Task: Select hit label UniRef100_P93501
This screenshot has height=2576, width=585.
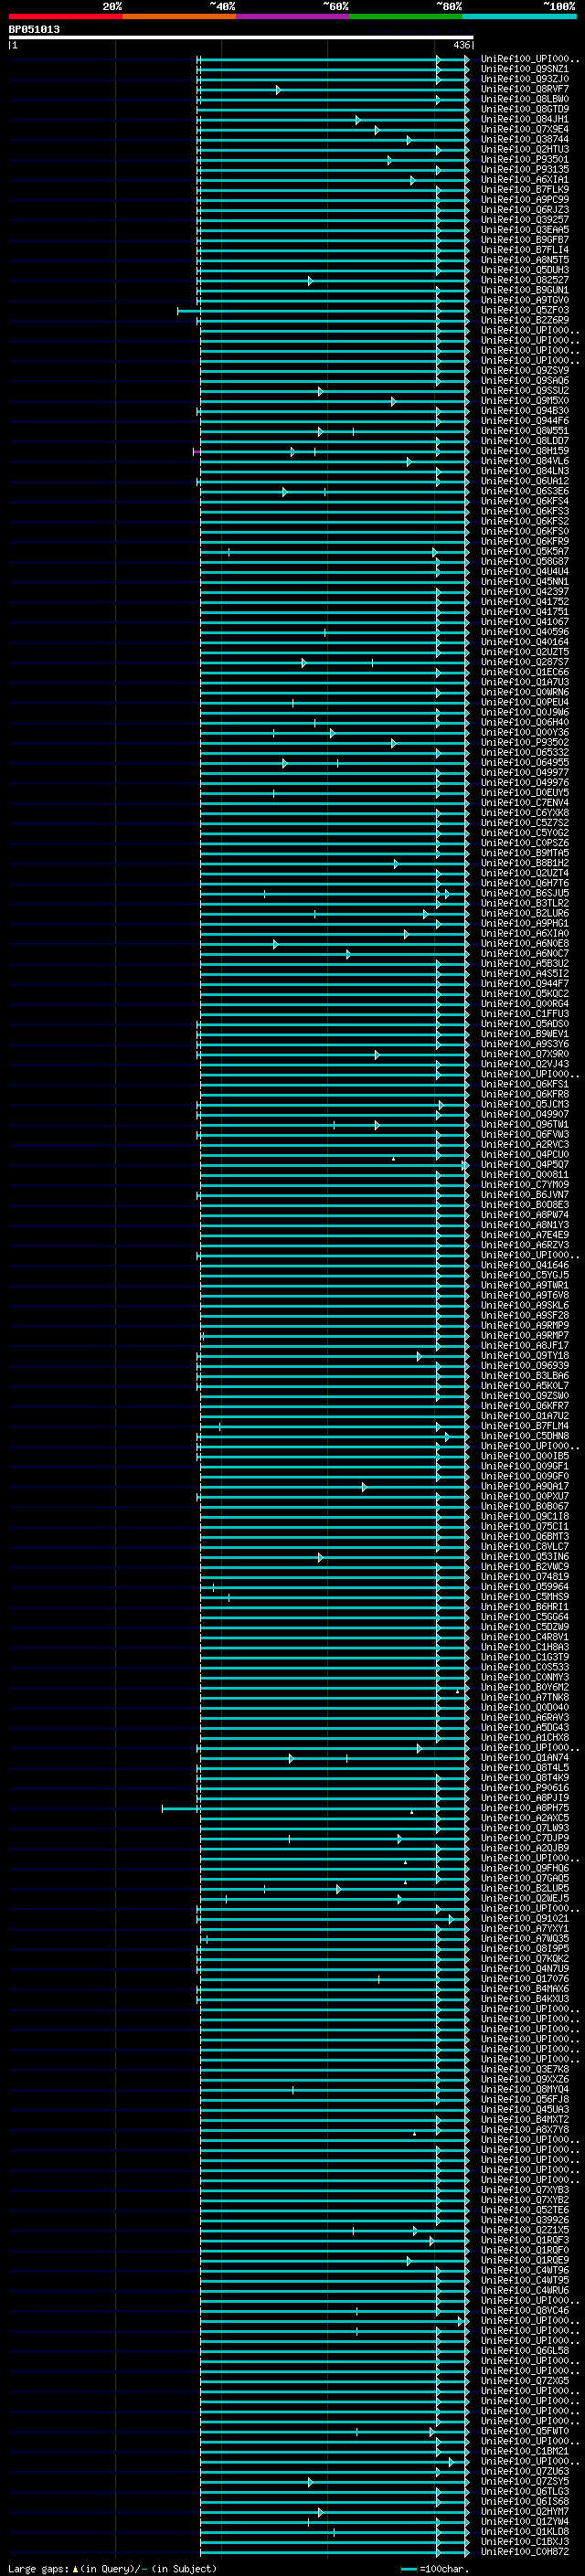Action: coord(524,159)
